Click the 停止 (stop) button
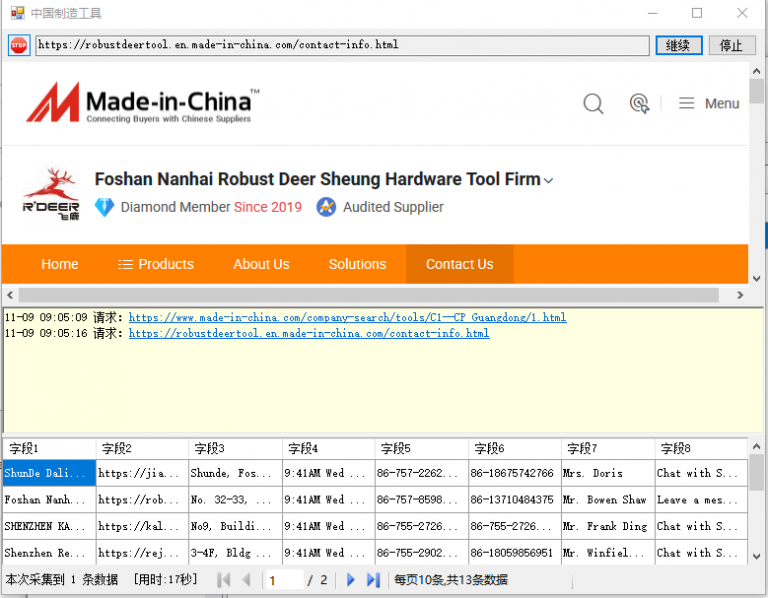Screen dimensions: 768x598 tap(732, 46)
